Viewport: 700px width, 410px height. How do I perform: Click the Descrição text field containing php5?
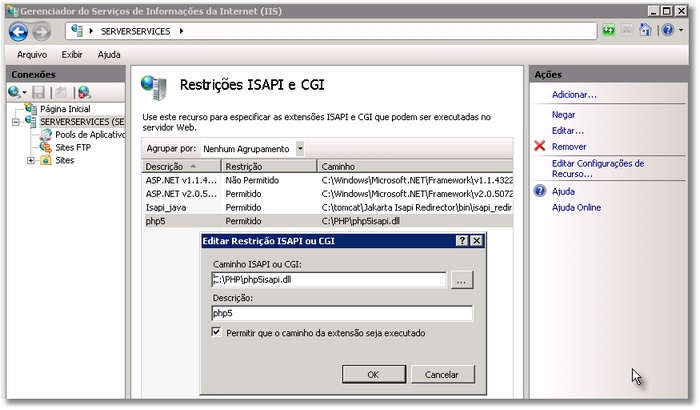point(328,313)
